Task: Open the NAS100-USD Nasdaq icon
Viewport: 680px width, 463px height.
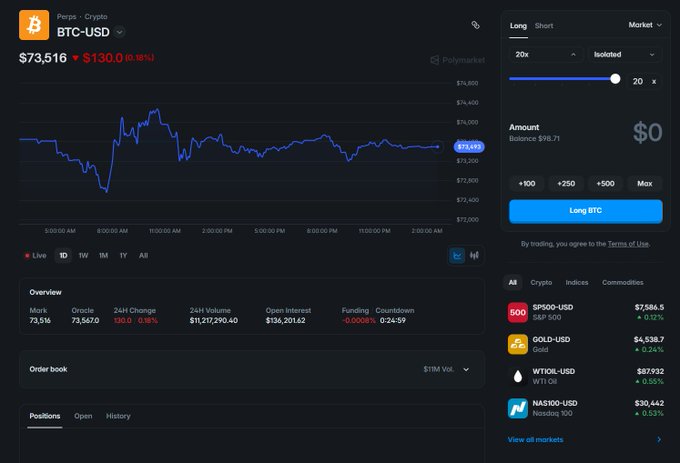Action: pos(517,408)
